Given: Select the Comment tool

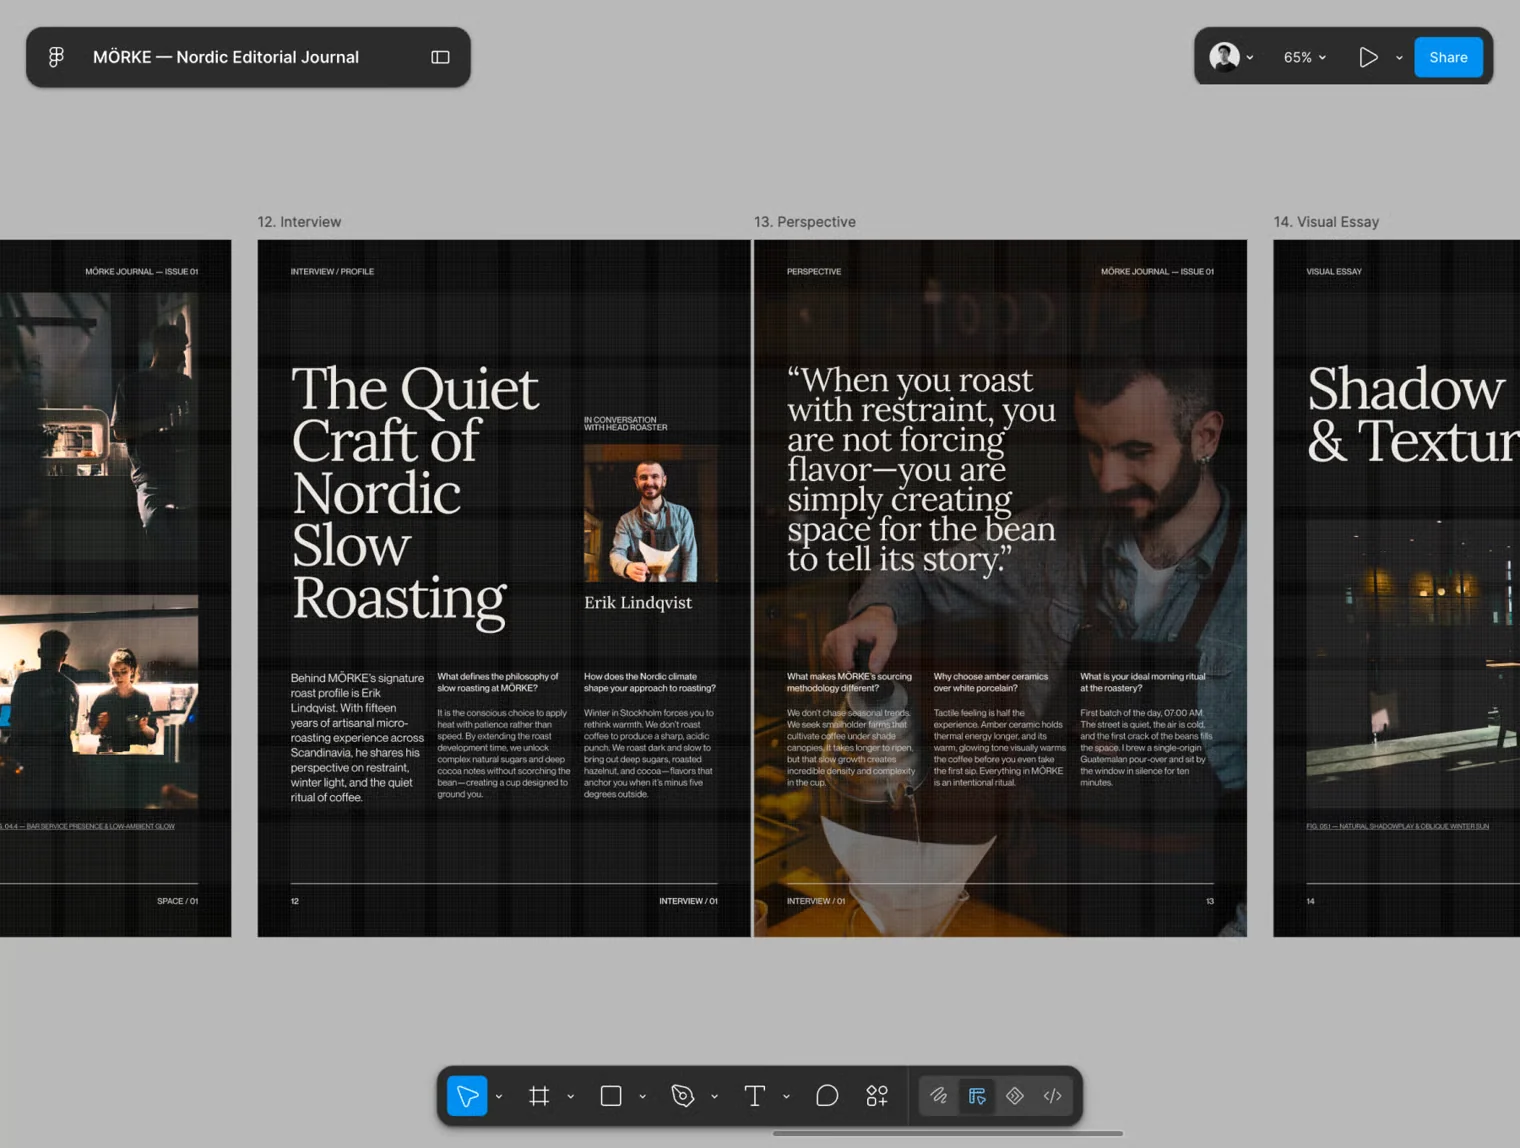Looking at the screenshot, I should [x=827, y=1096].
